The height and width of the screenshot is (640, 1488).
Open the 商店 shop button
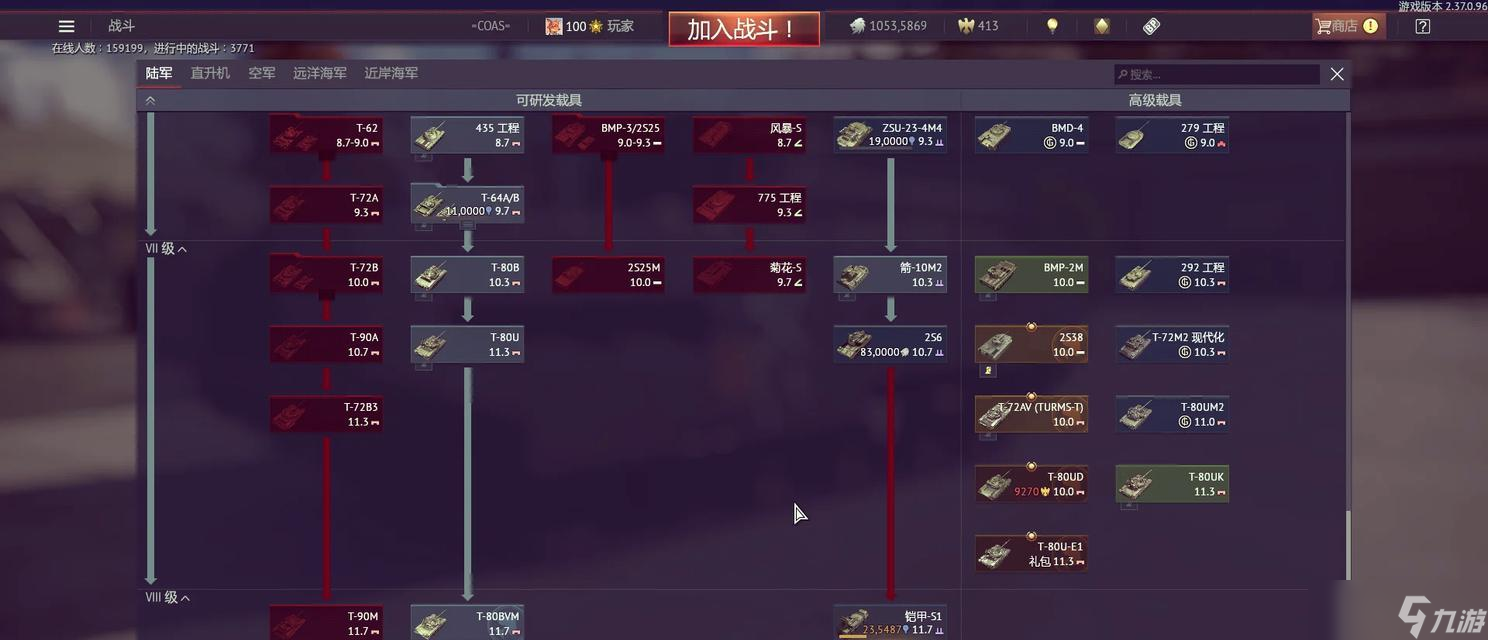click(x=1349, y=26)
